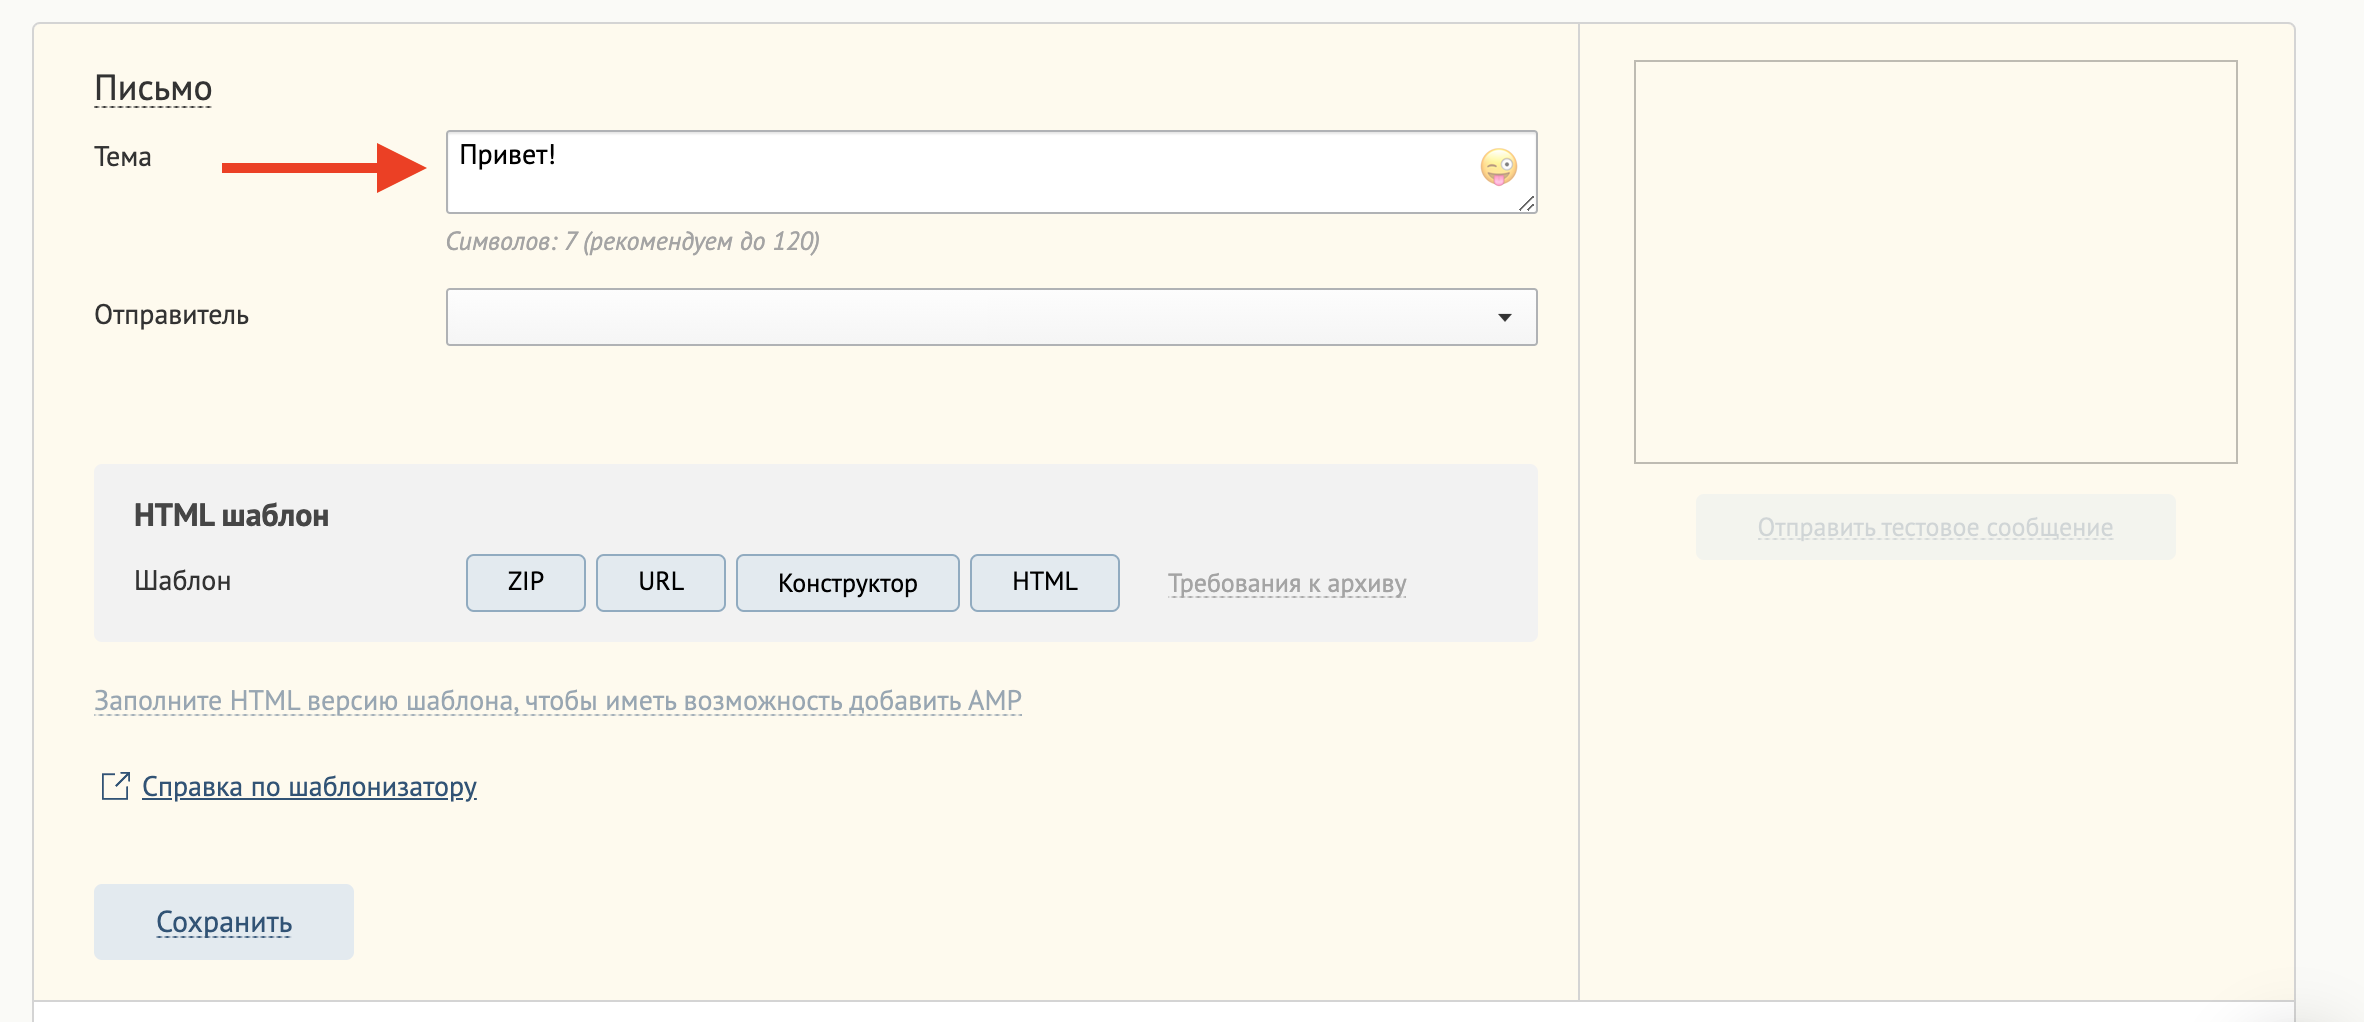The height and width of the screenshot is (1022, 2364).
Task: Open Справка по шаблонизатору help link
Action: [309, 787]
